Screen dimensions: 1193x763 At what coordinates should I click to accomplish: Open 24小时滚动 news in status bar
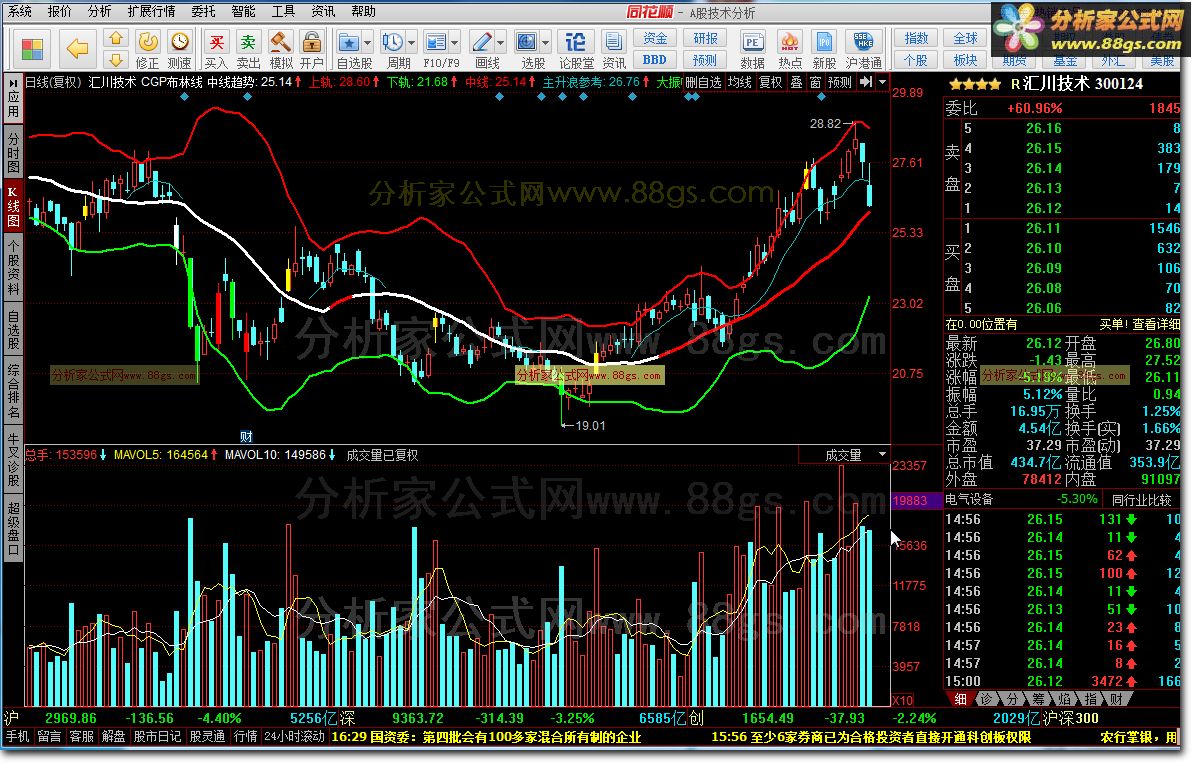click(294, 737)
